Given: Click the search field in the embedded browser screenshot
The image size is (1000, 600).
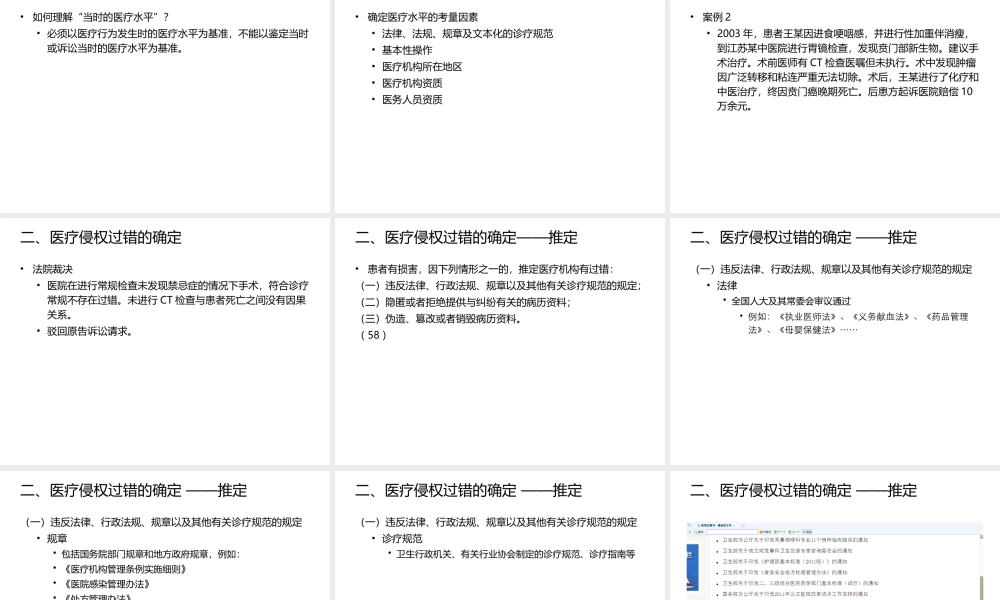Looking at the screenshot, I should [x=731, y=530].
